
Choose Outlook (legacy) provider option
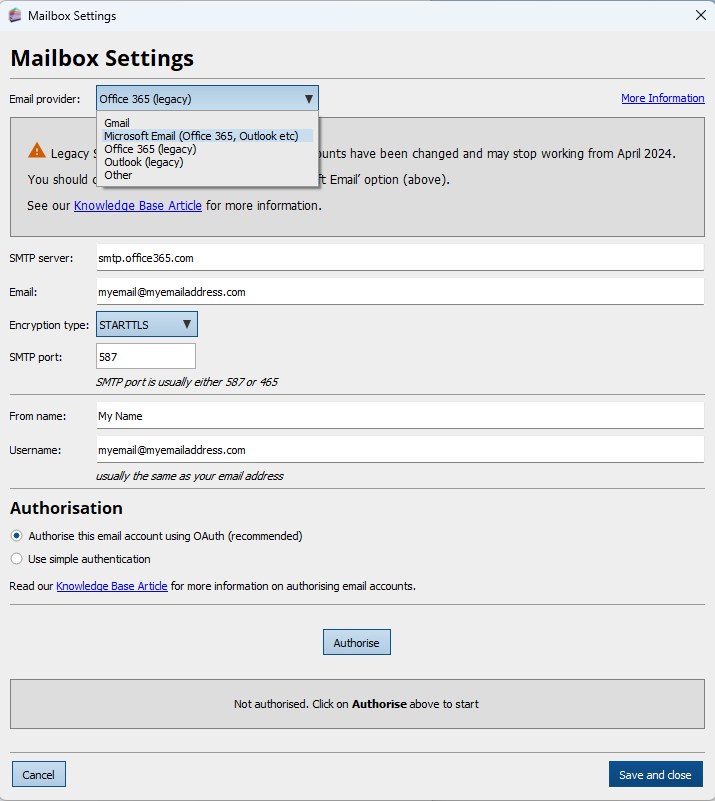(143, 162)
